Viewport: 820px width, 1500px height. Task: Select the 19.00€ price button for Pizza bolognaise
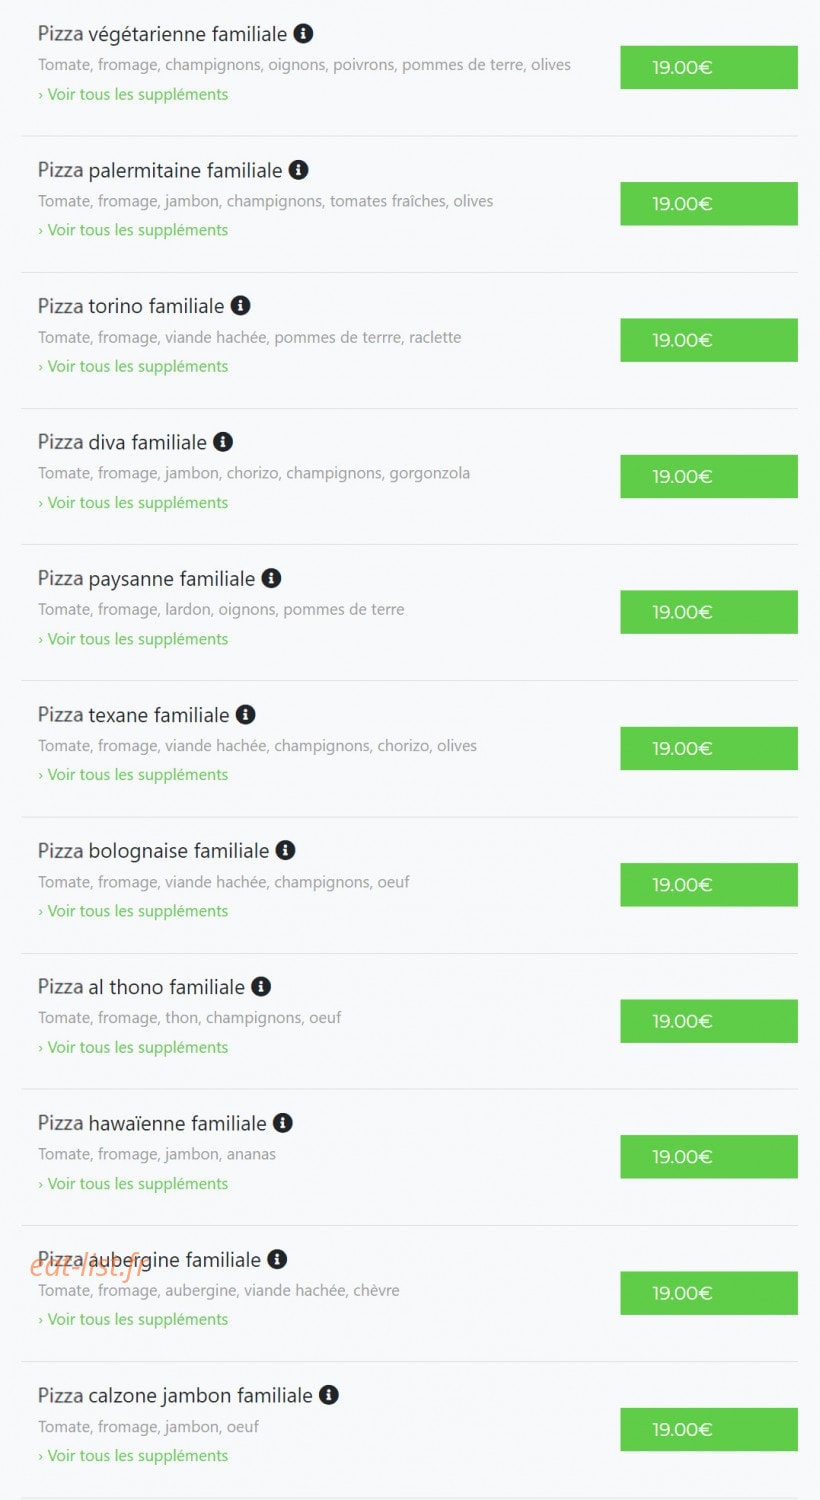[709, 885]
